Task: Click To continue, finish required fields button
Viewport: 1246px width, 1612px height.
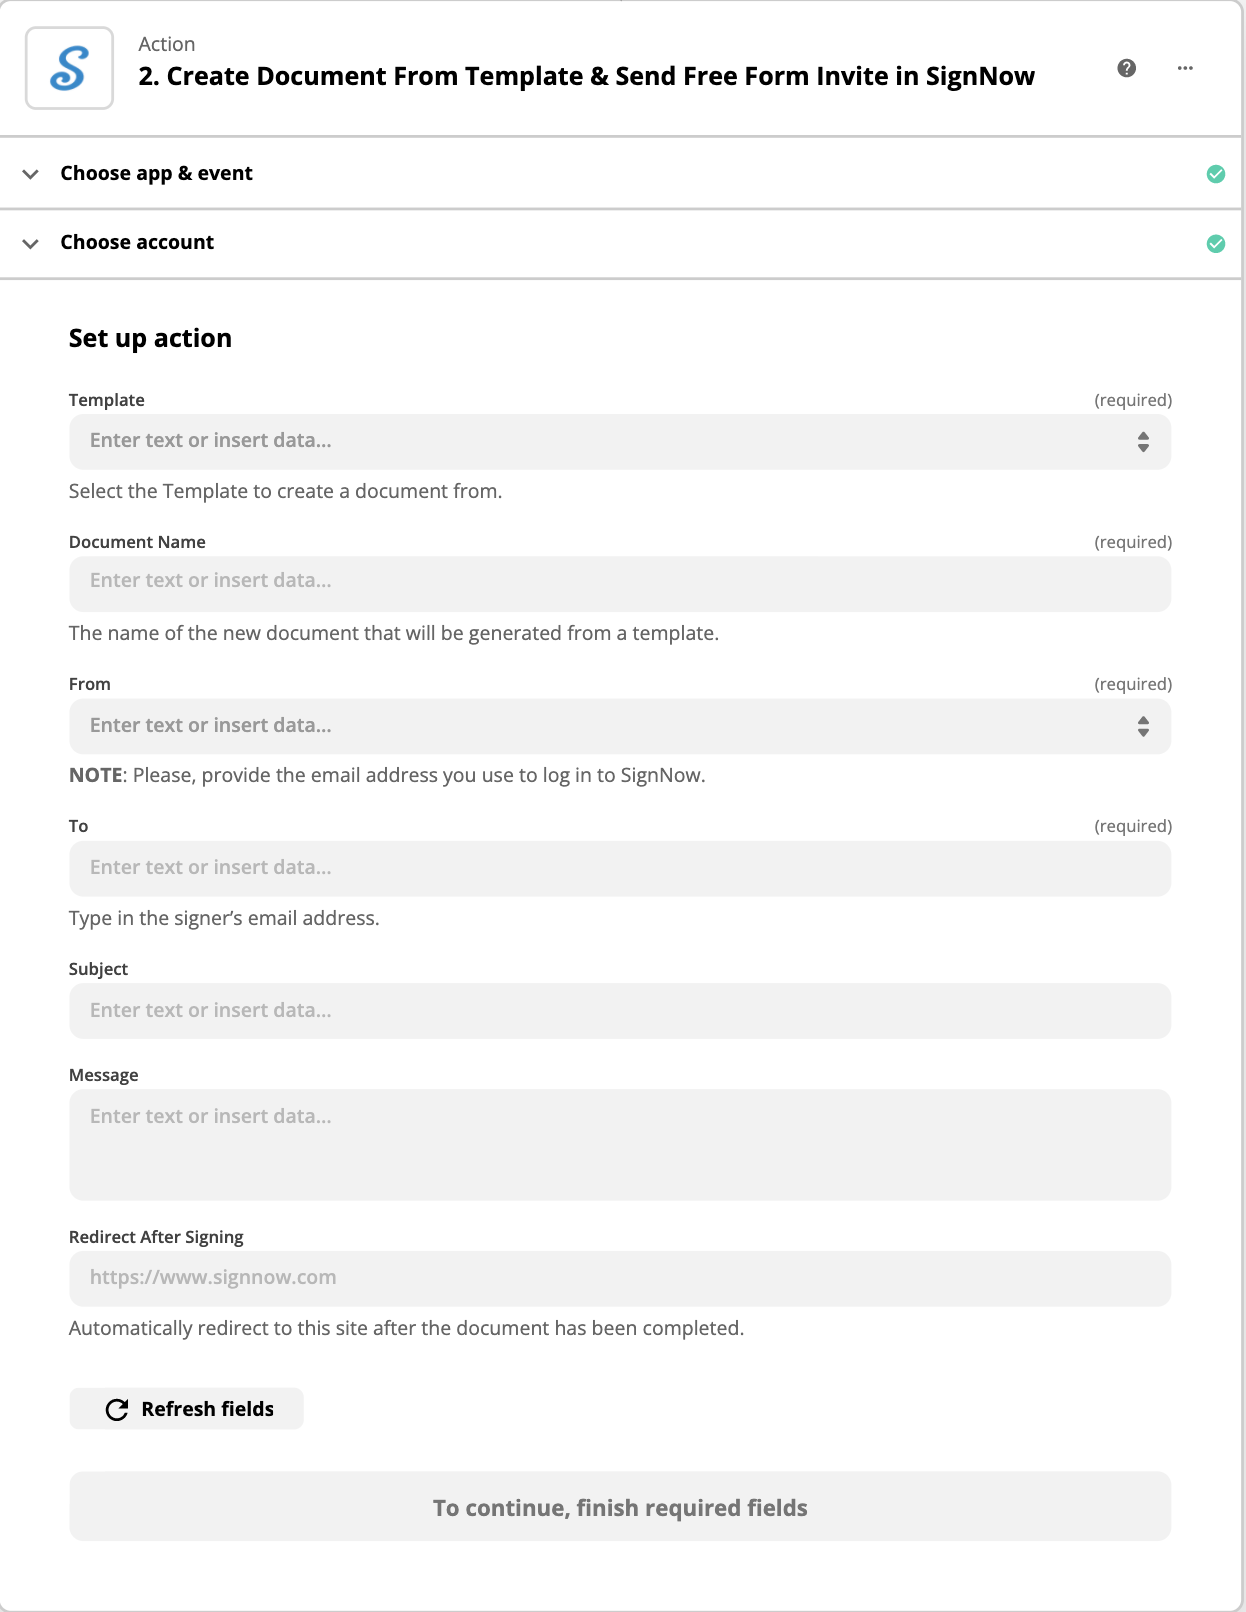Action: click(x=619, y=1506)
